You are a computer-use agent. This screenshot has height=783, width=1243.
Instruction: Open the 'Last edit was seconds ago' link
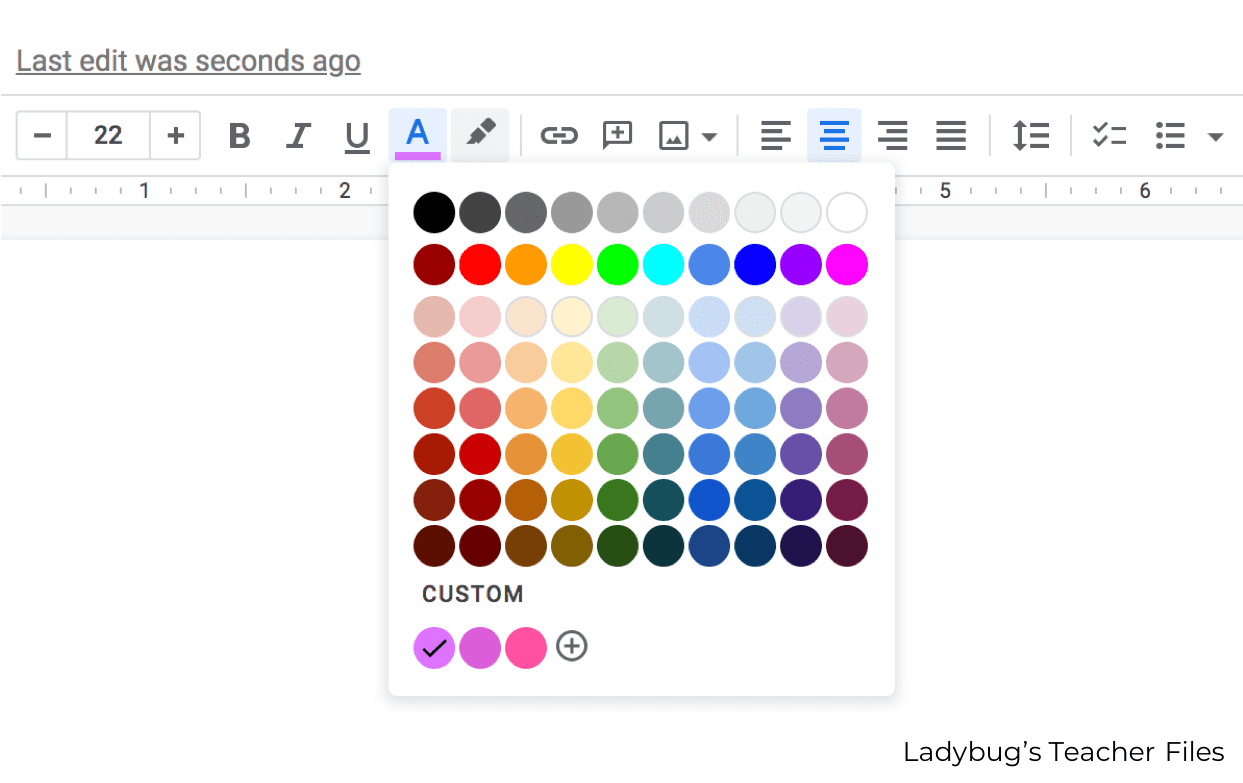(x=188, y=61)
